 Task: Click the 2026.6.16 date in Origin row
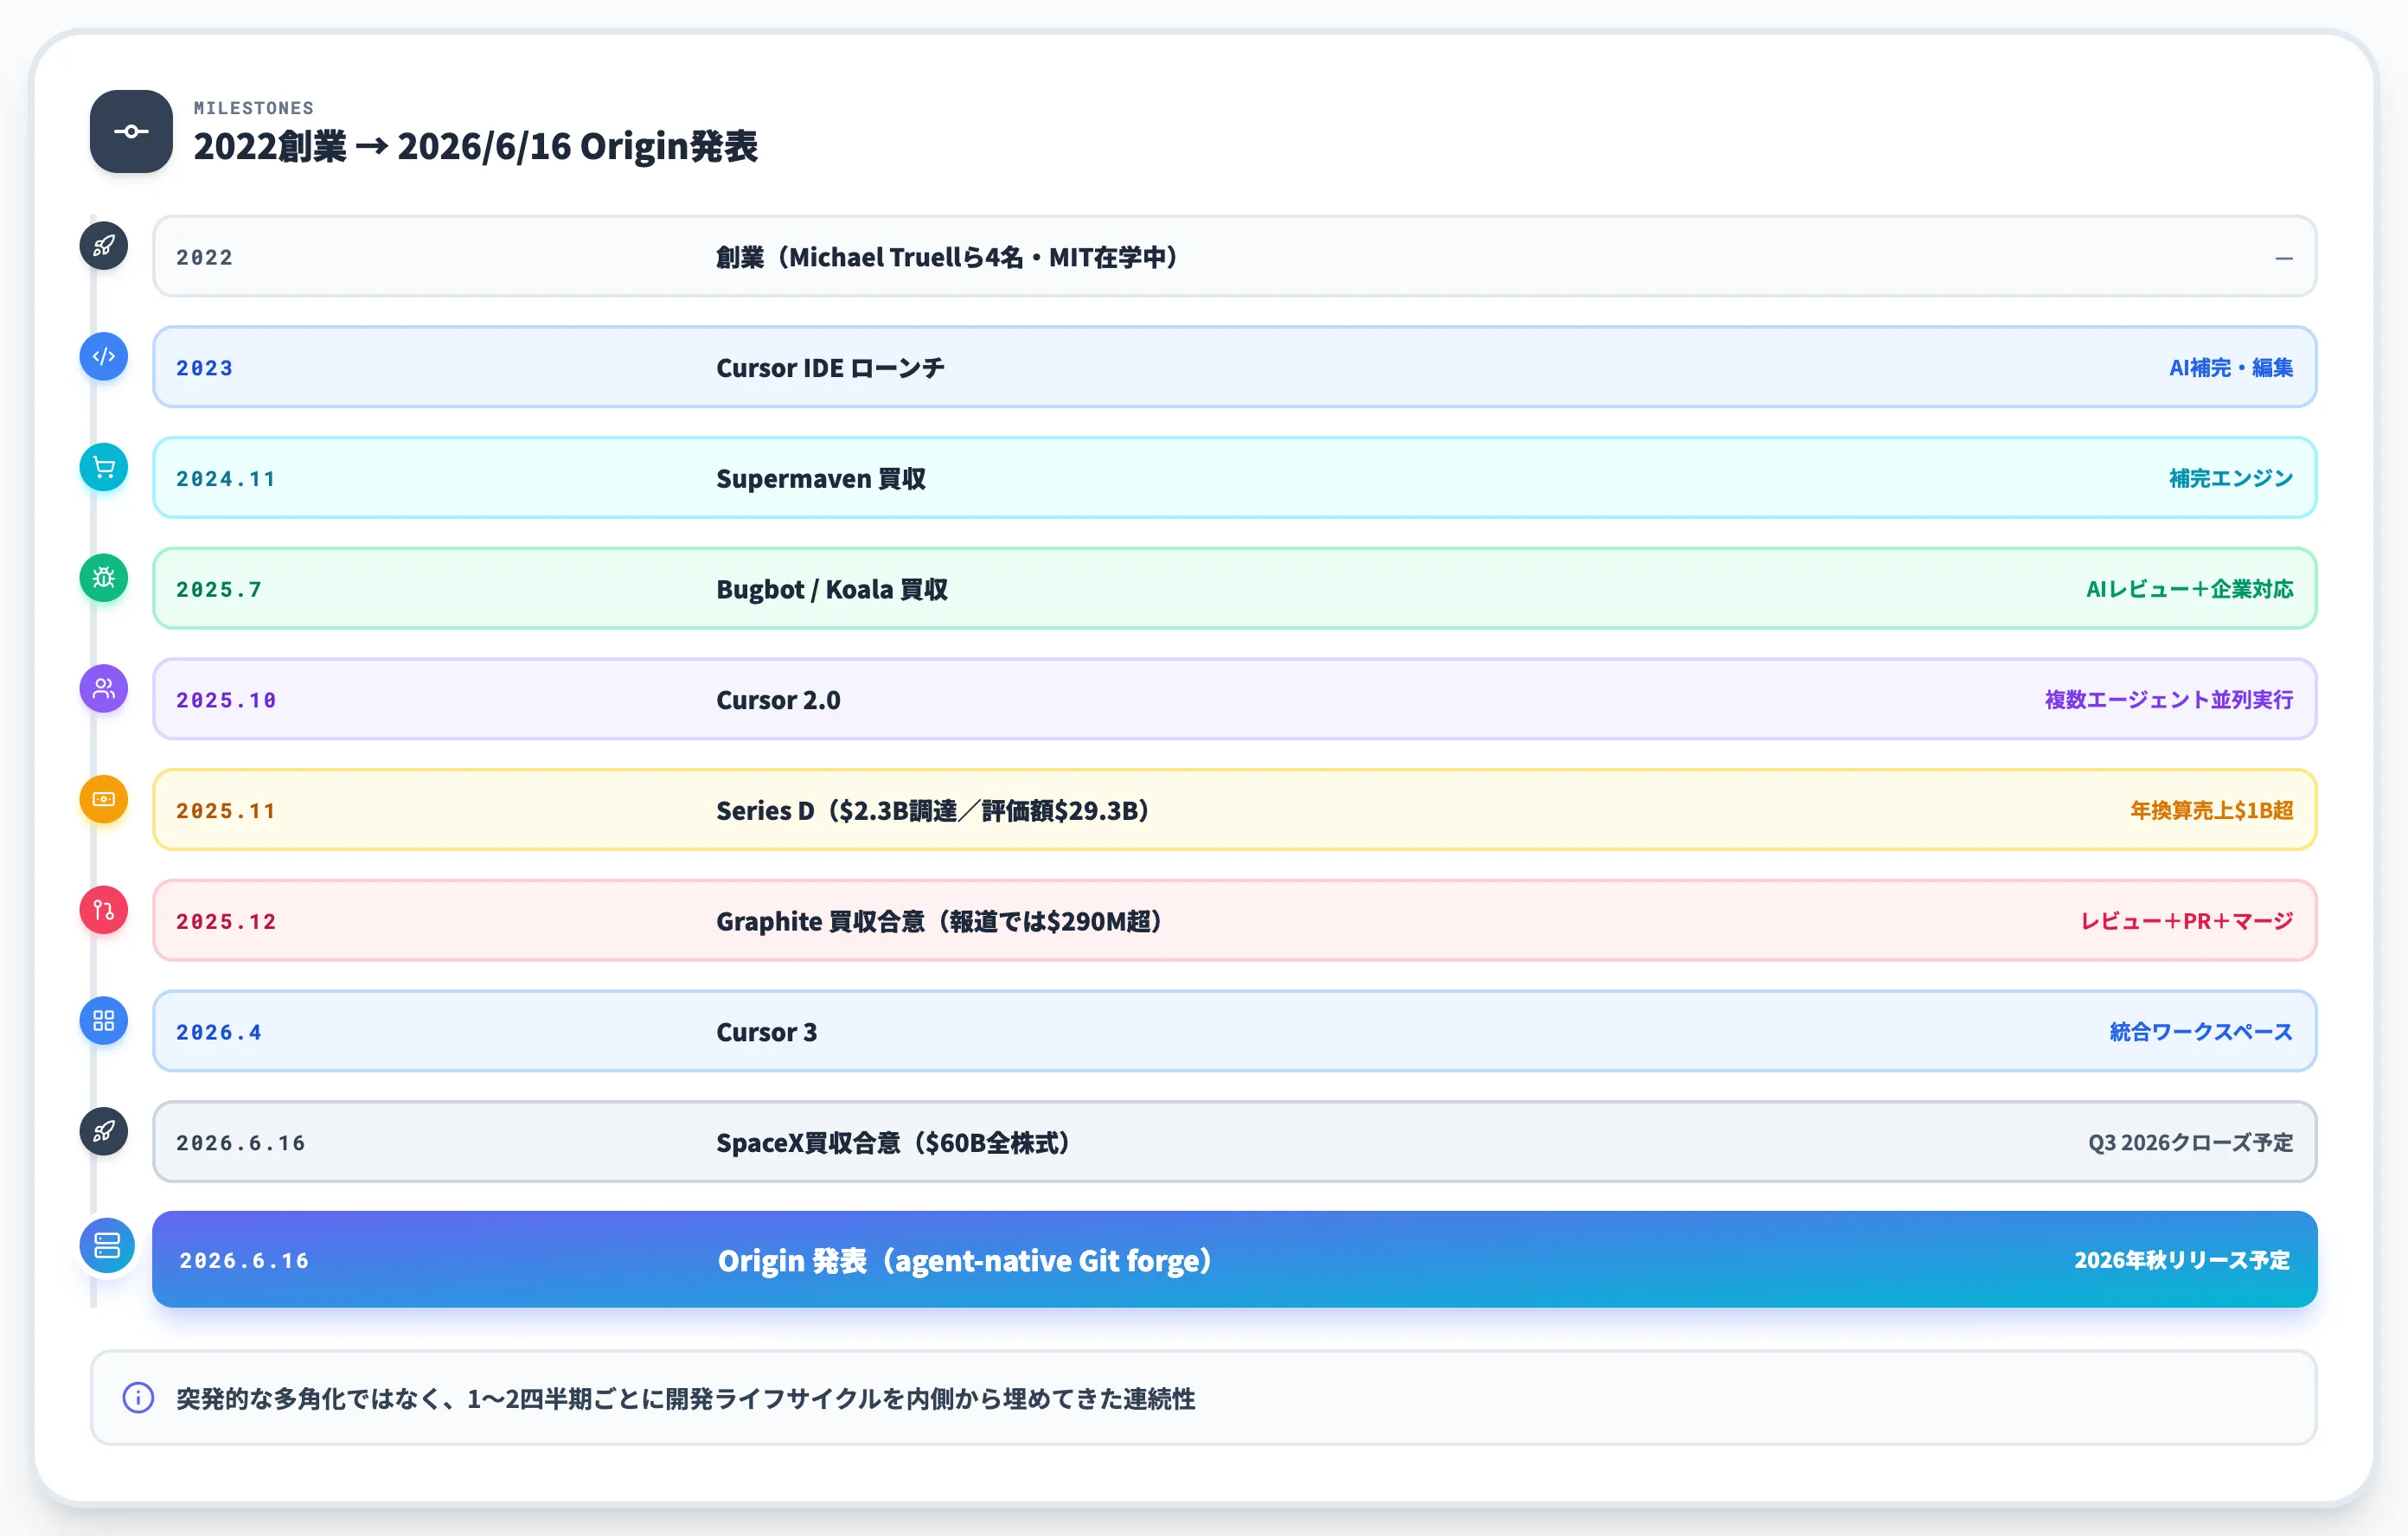tap(244, 1261)
